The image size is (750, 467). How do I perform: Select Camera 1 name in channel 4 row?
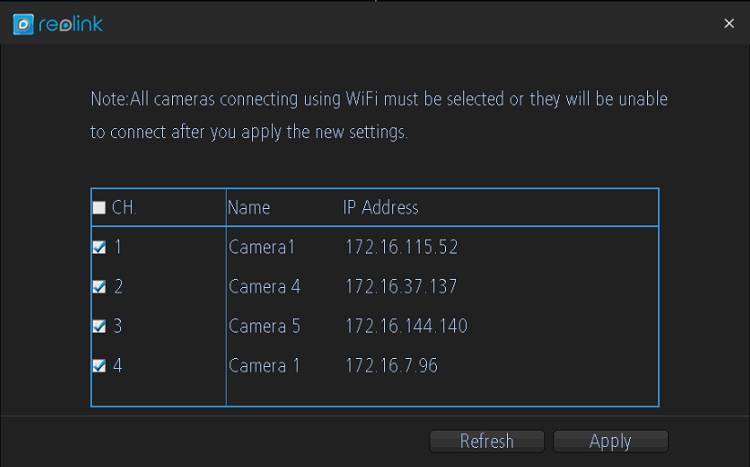(264, 366)
